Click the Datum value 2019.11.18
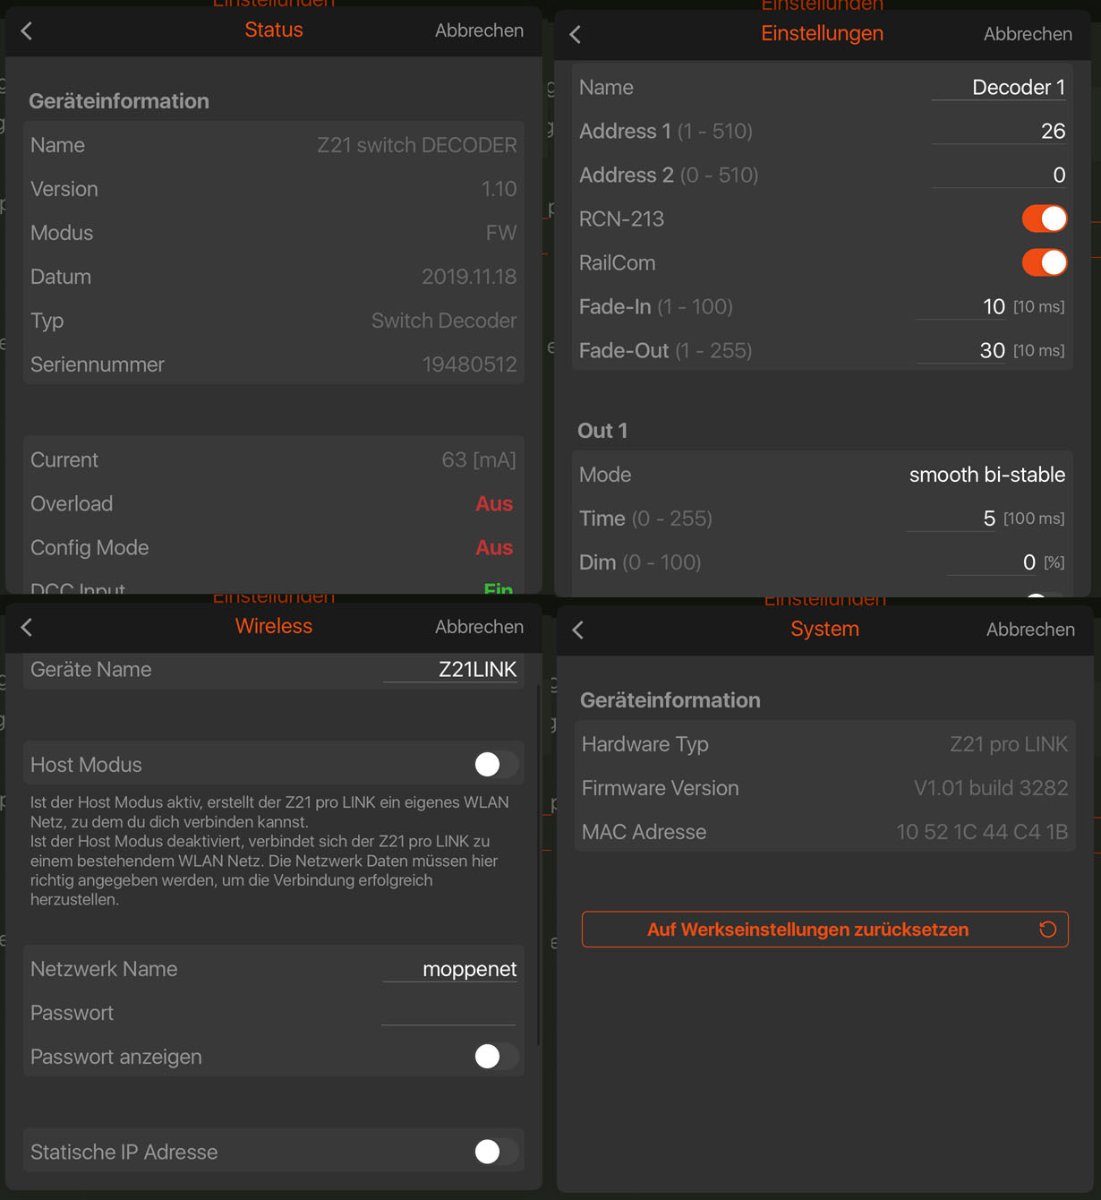 click(469, 277)
